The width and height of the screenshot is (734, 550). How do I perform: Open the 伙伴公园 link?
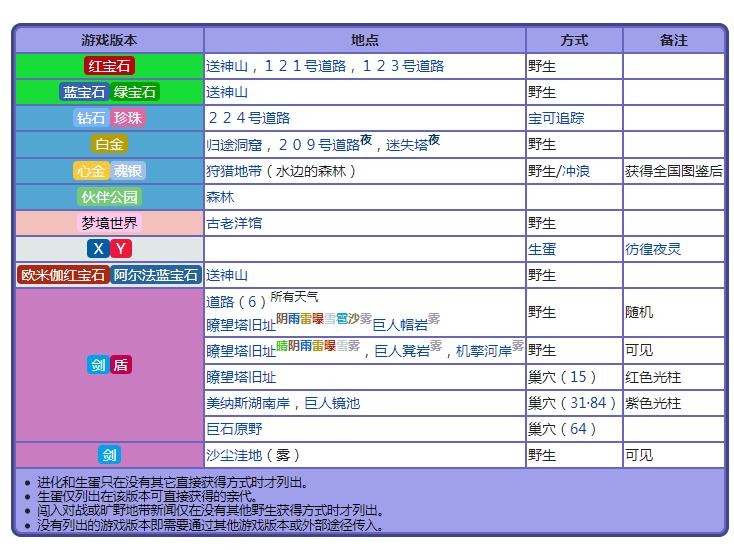pyautogui.click(x=110, y=197)
